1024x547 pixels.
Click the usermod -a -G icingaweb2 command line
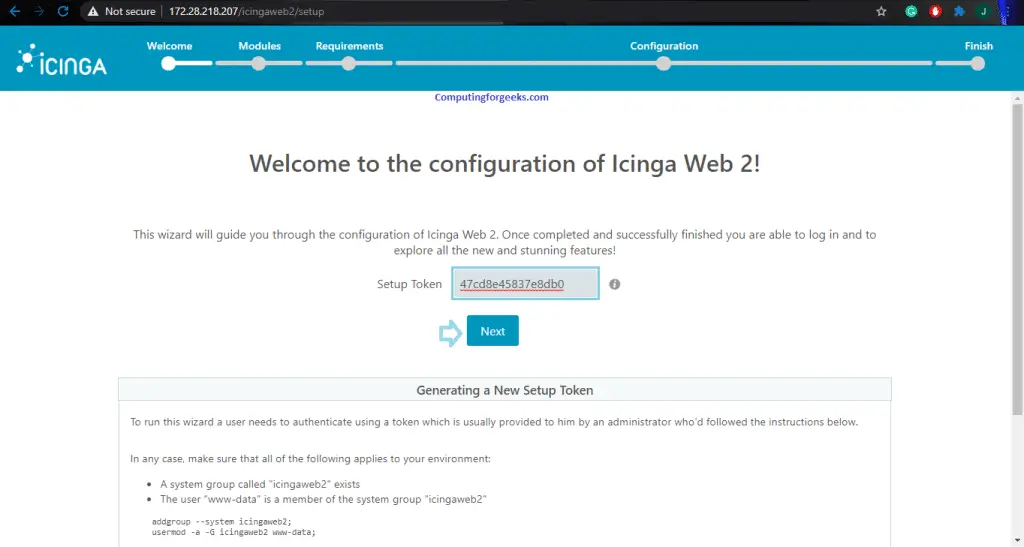[233, 532]
